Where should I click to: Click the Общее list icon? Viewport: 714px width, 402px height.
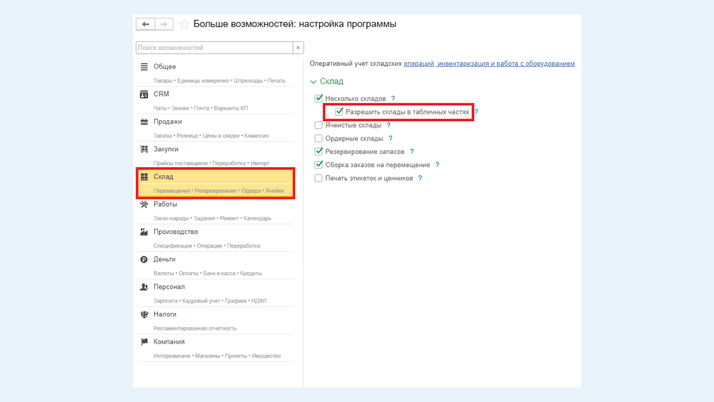[x=144, y=66]
